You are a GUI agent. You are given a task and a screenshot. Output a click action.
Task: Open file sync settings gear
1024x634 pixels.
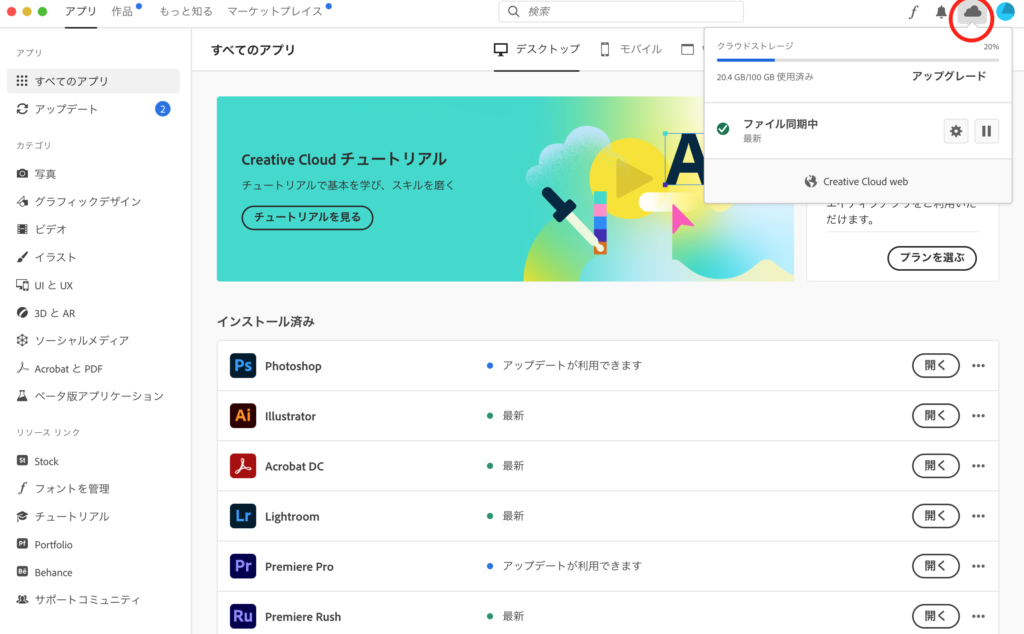pyautogui.click(x=956, y=131)
